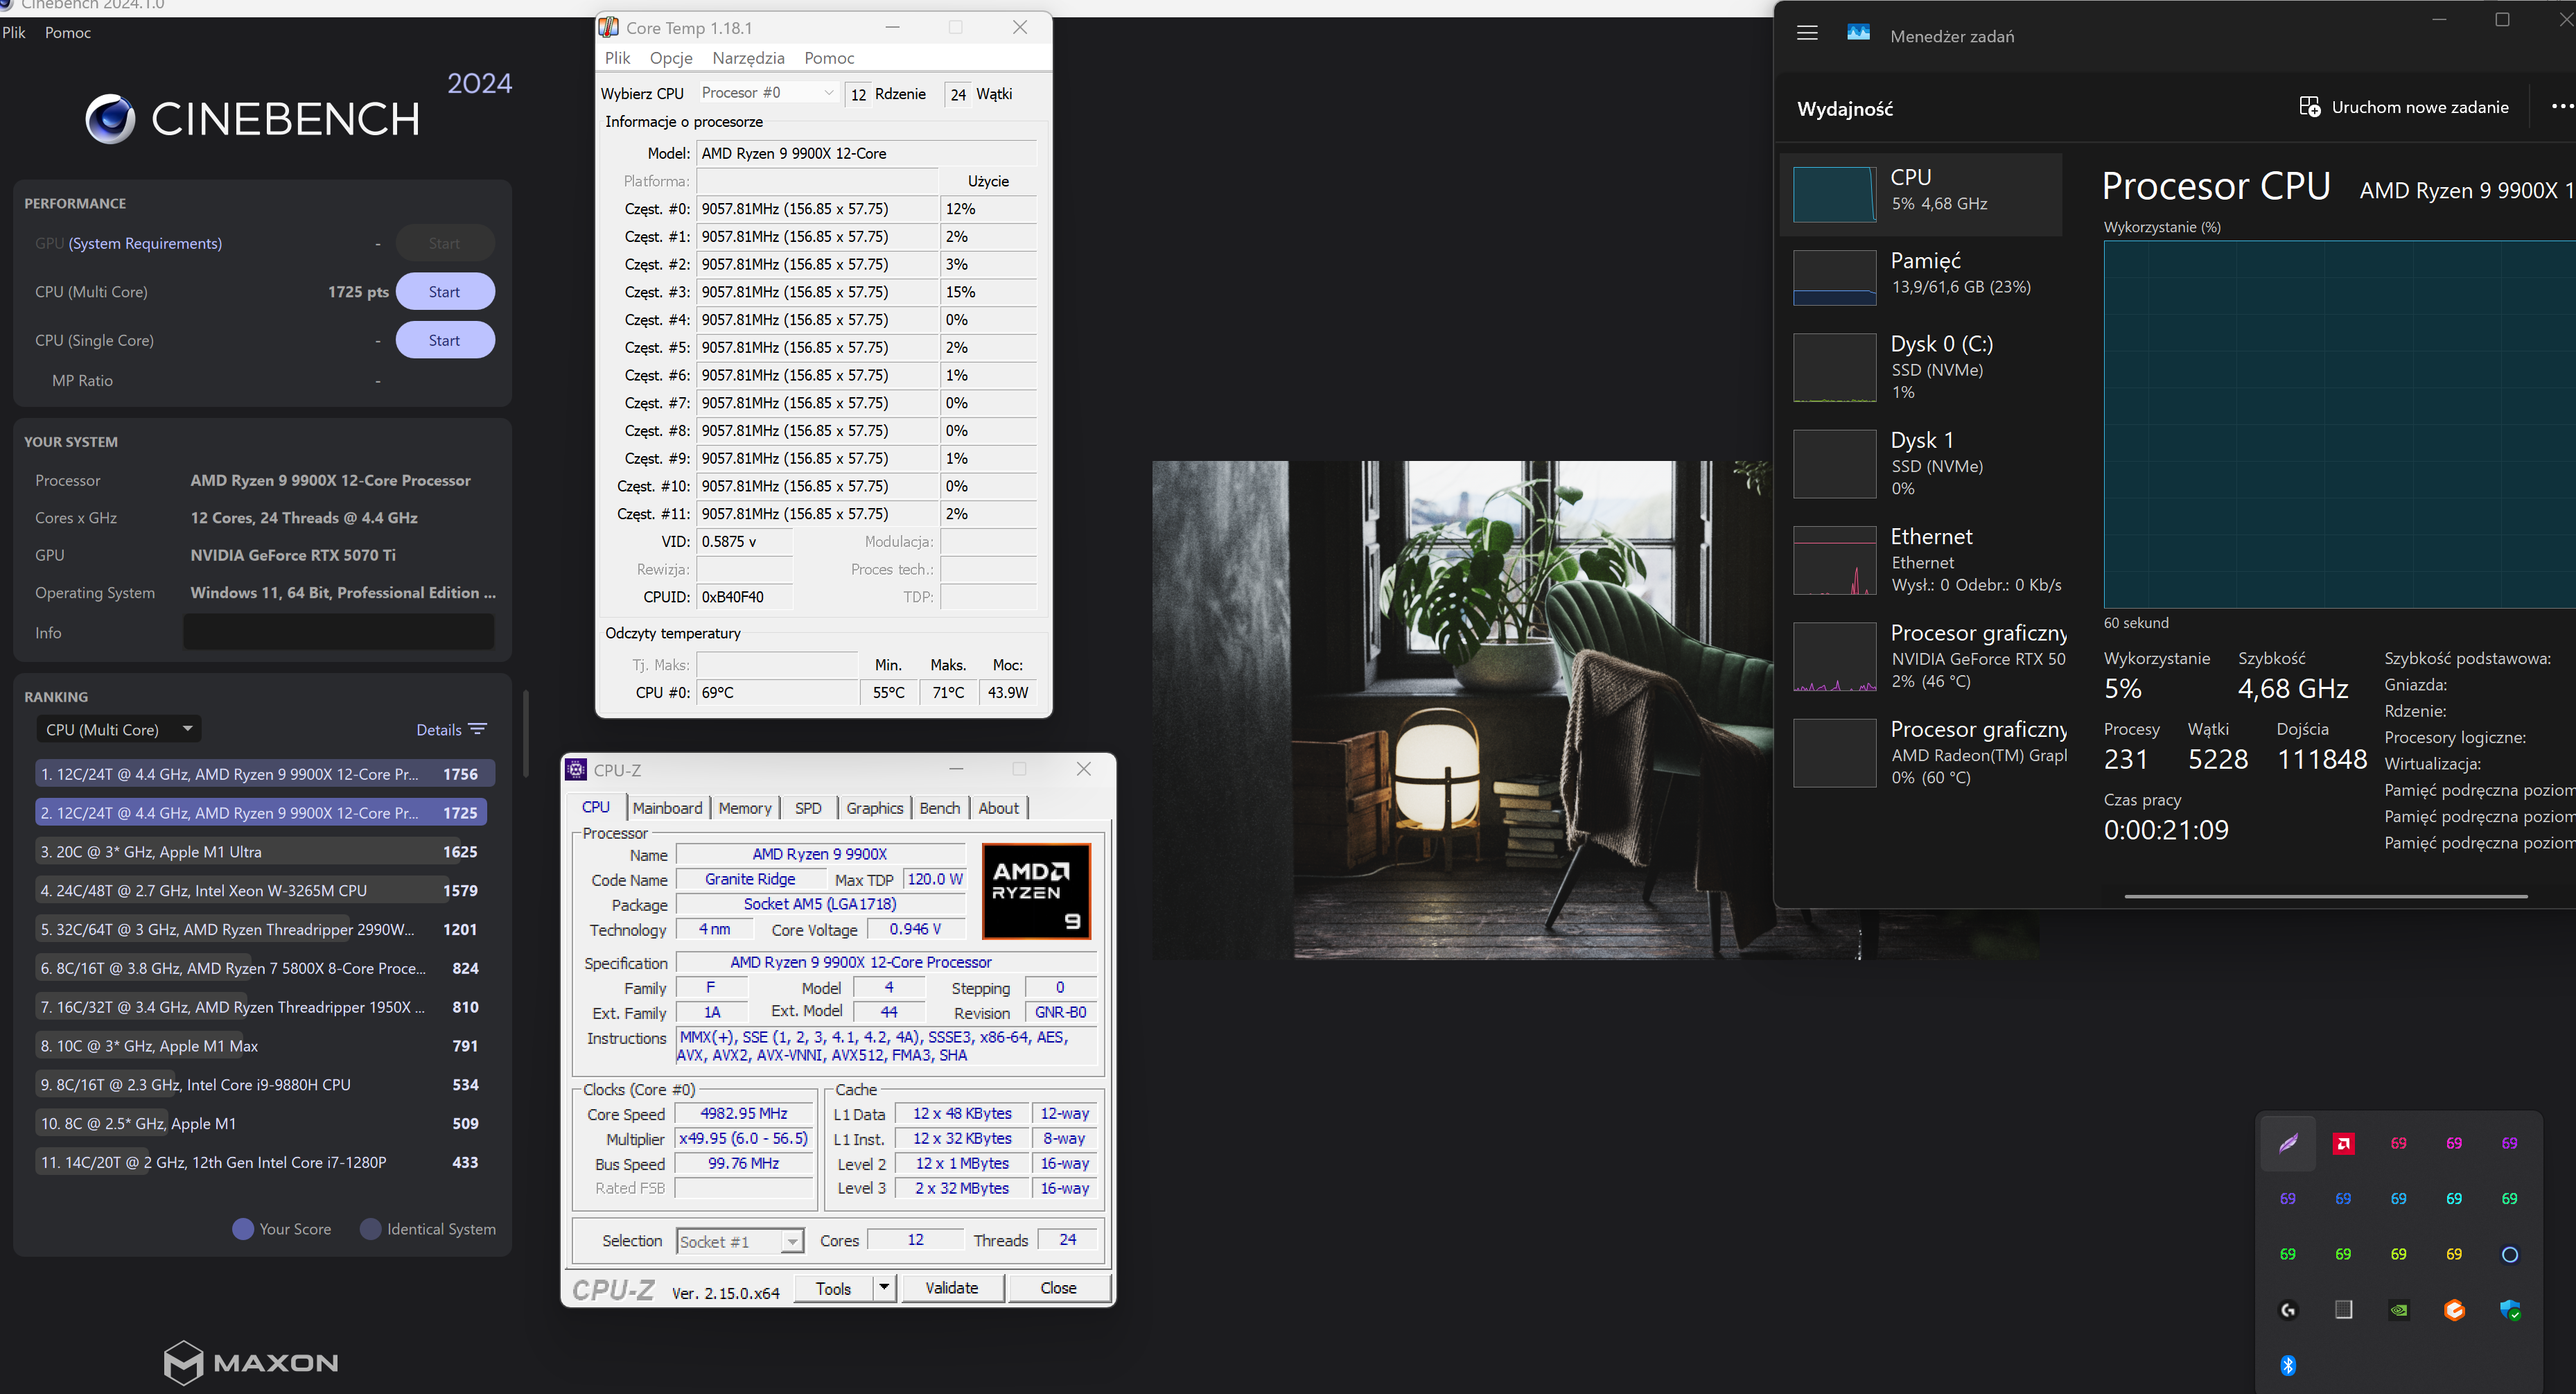Click the white grid tray icon
This screenshot has height=1394, width=2576.
(x=2343, y=1310)
